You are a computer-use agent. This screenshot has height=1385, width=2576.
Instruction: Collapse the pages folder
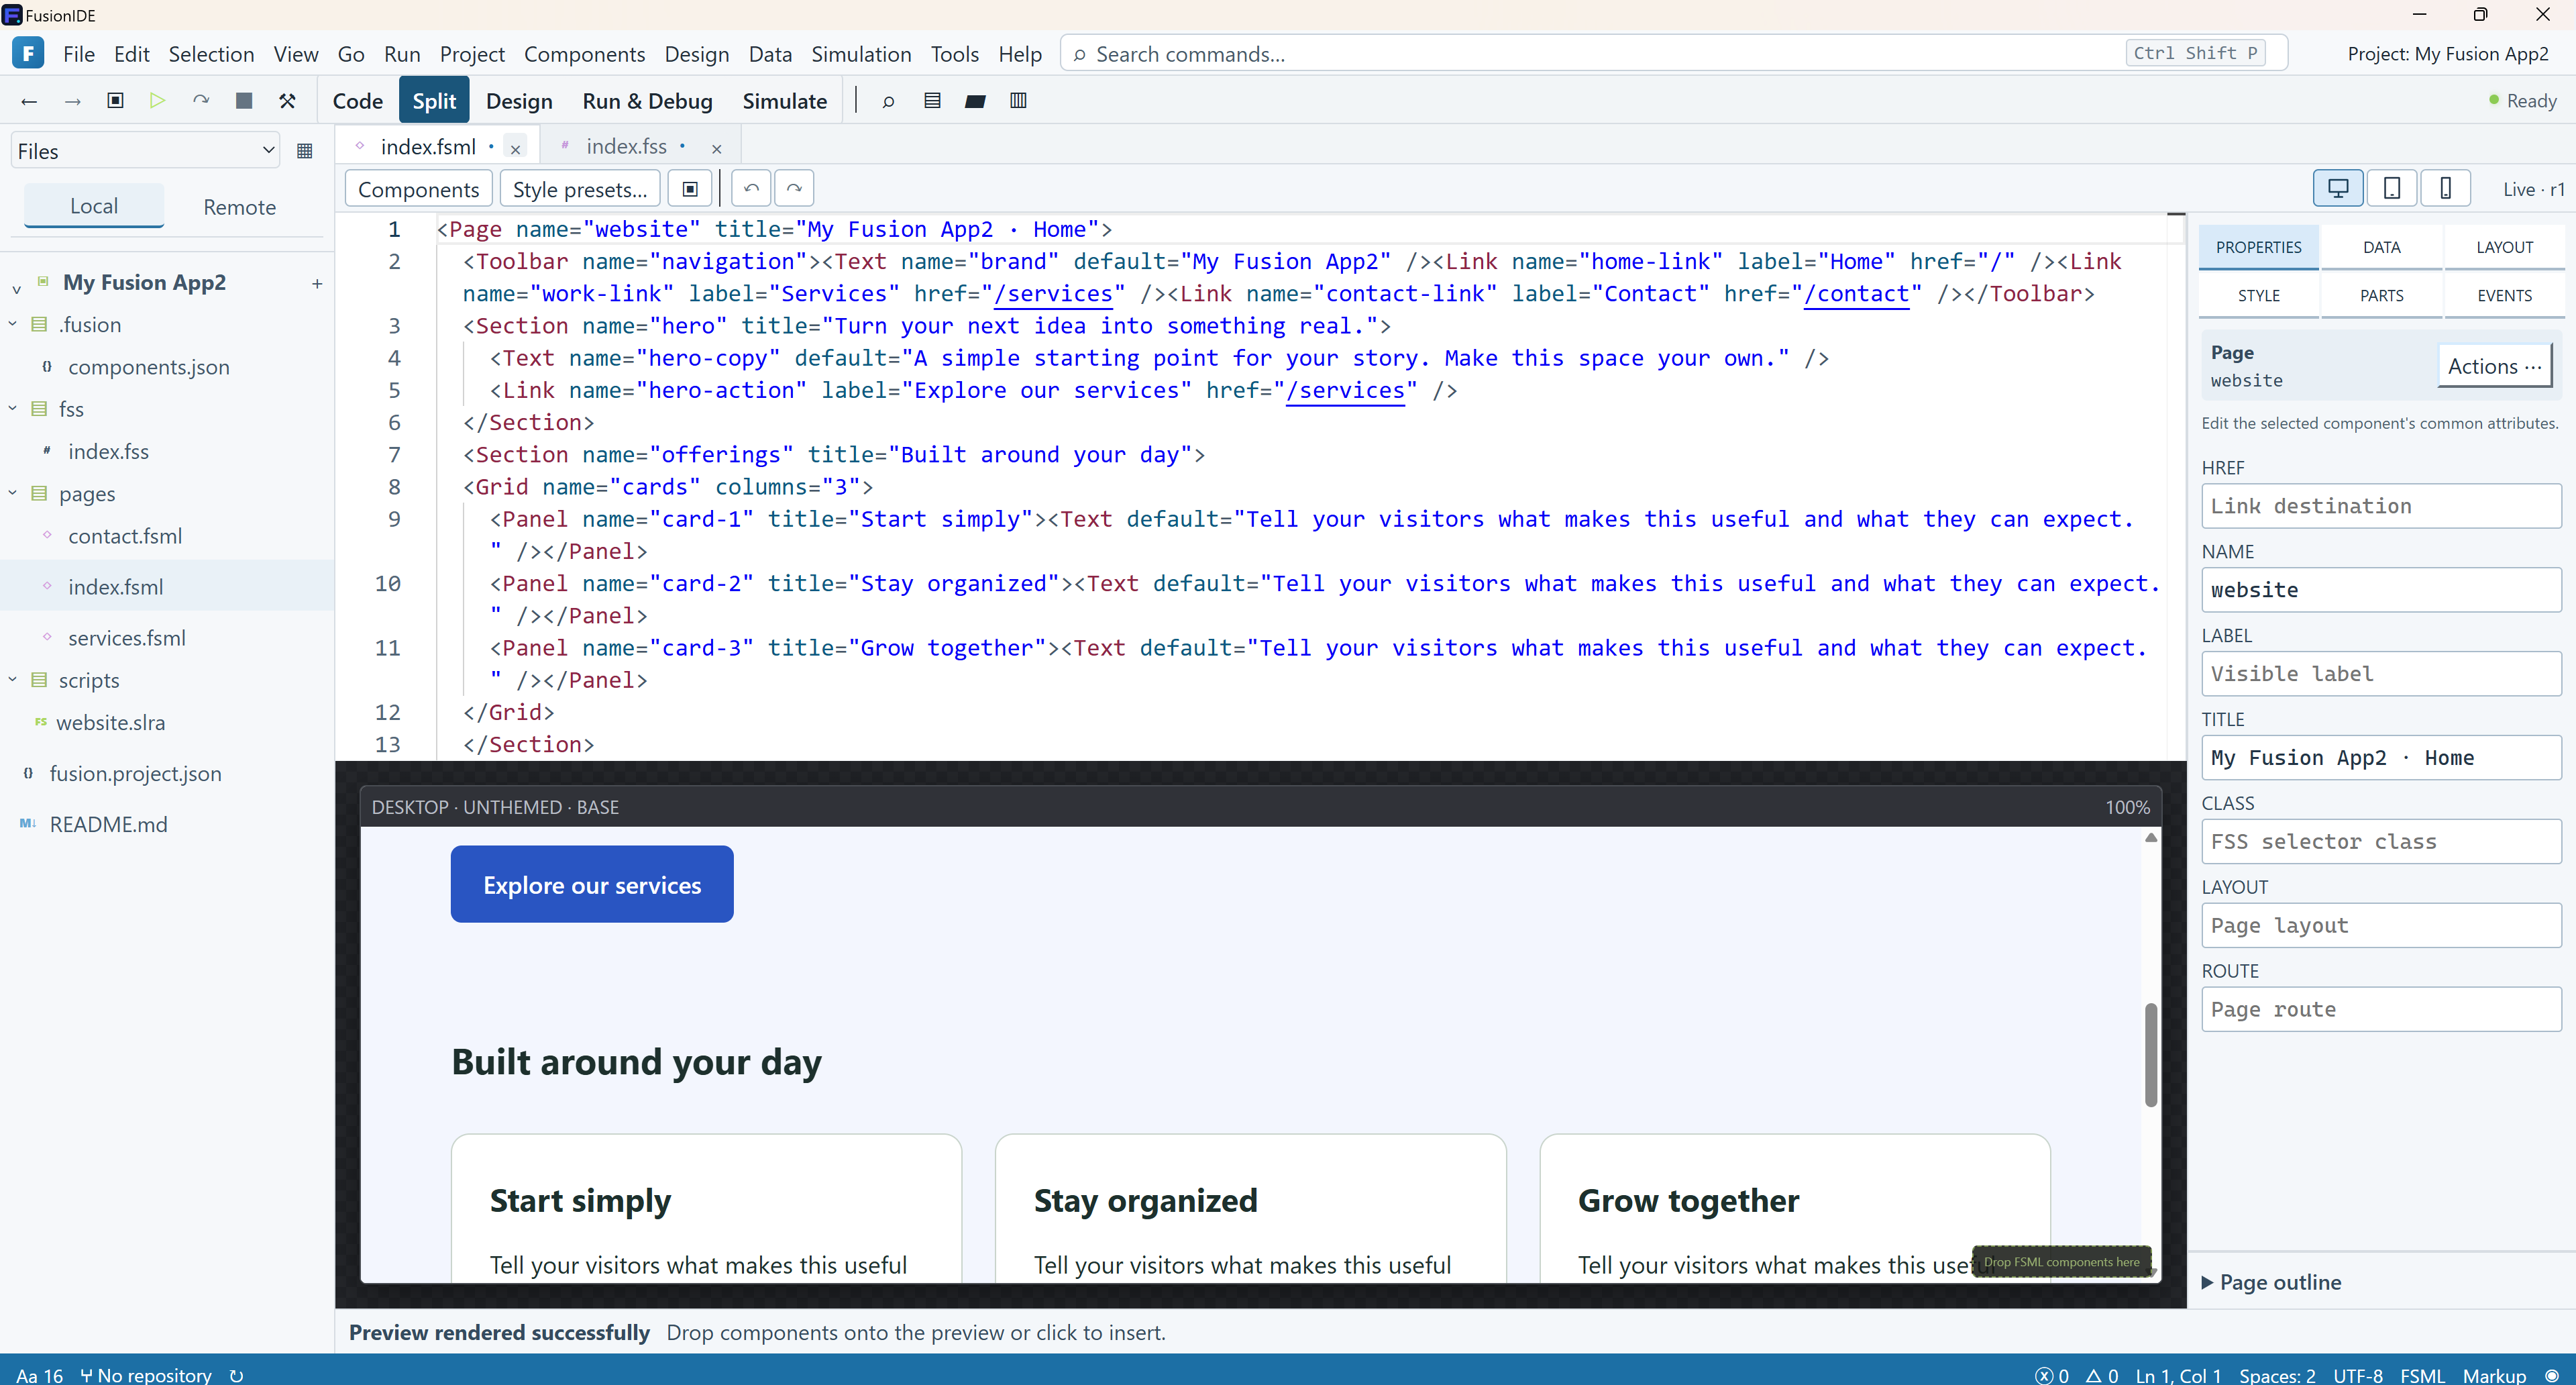pos(12,493)
